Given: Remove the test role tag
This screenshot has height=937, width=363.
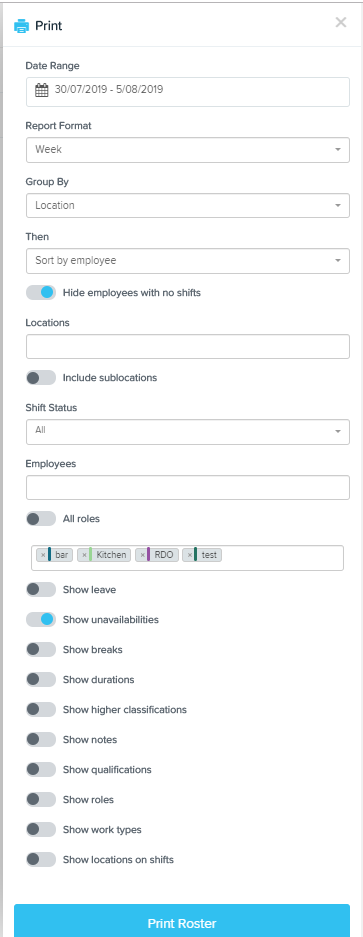Looking at the screenshot, I should click(189, 555).
